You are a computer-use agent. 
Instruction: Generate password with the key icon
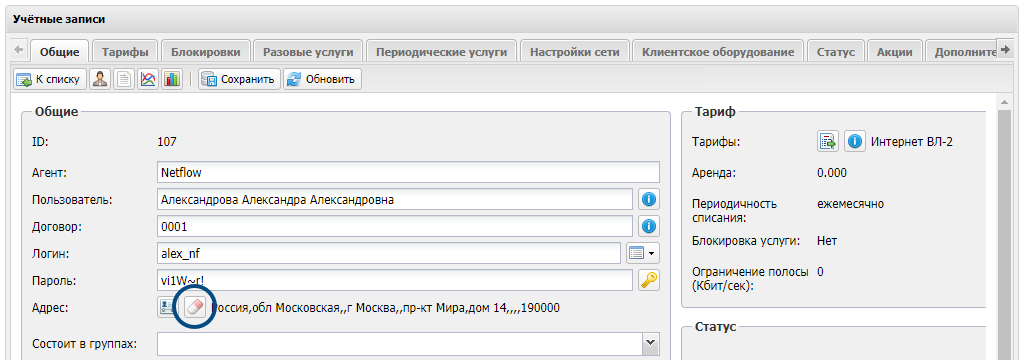pyautogui.click(x=648, y=280)
